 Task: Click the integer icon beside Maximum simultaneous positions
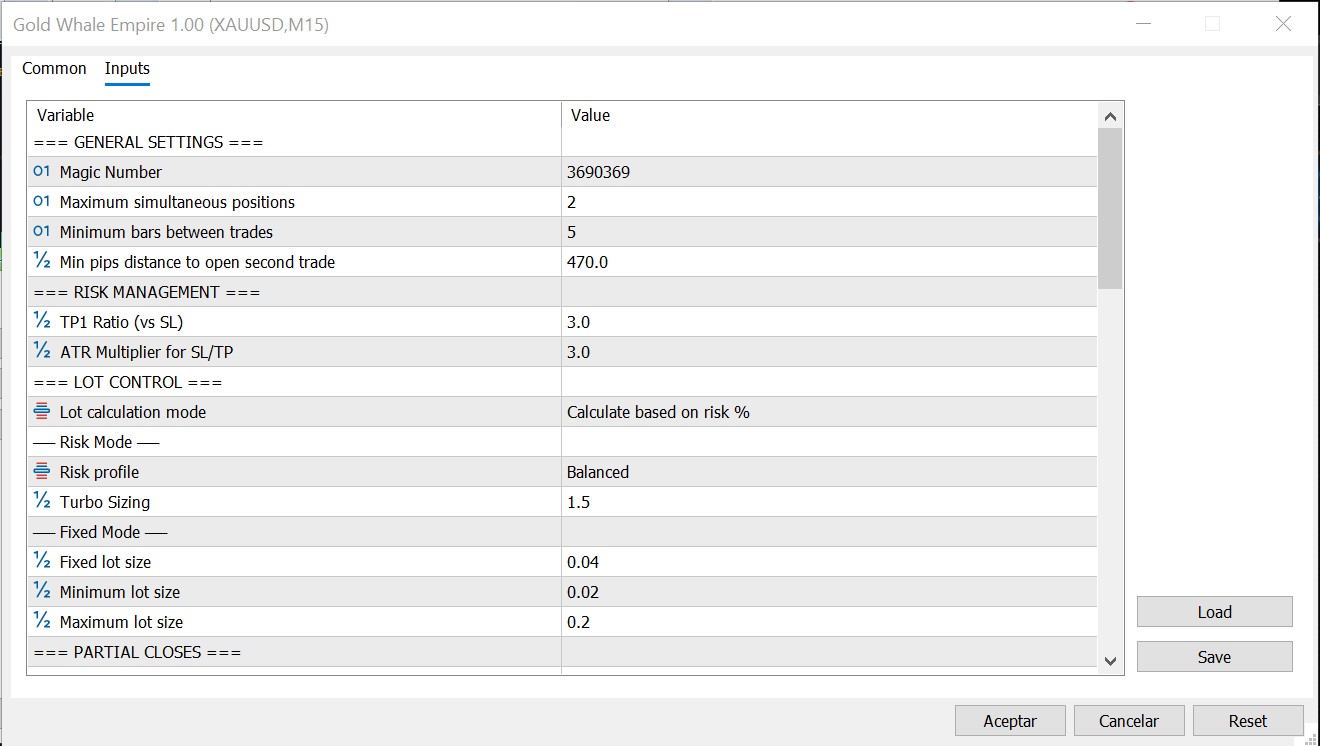[40, 201]
